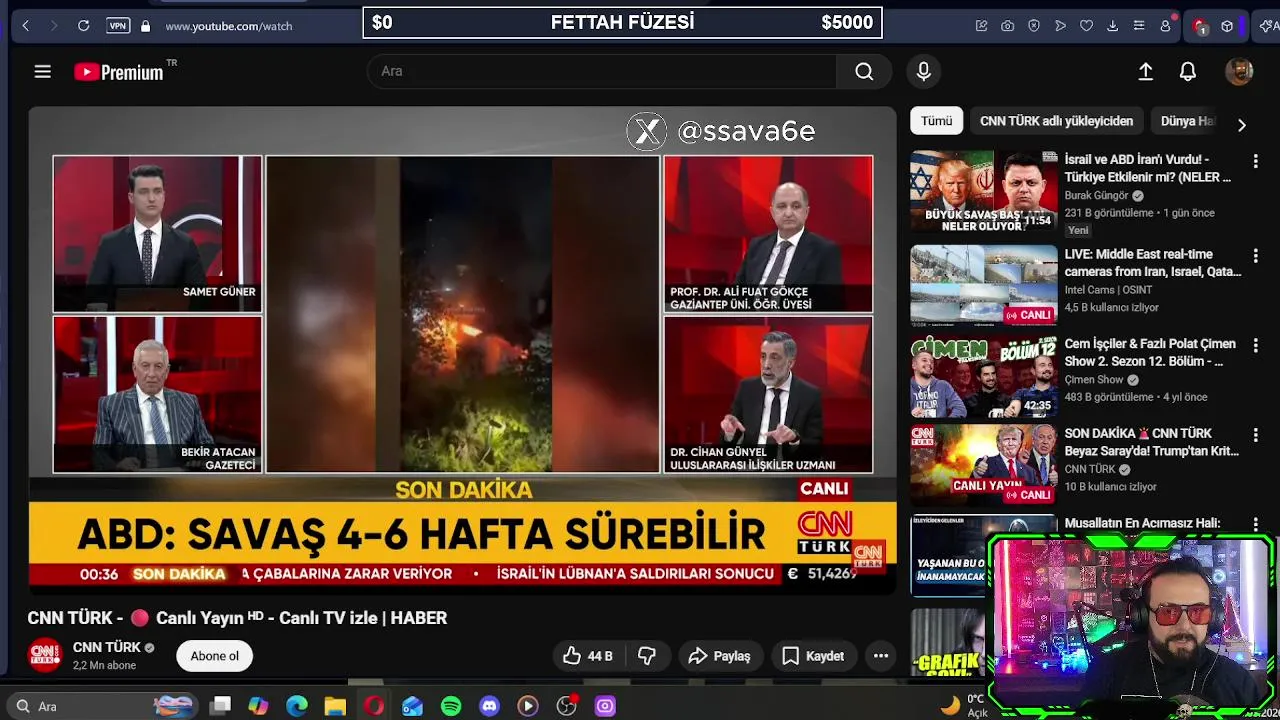The image size is (1280, 720).
Task: Click the browser snapshot camera icon
Action: pyautogui.click(x=1007, y=26)
